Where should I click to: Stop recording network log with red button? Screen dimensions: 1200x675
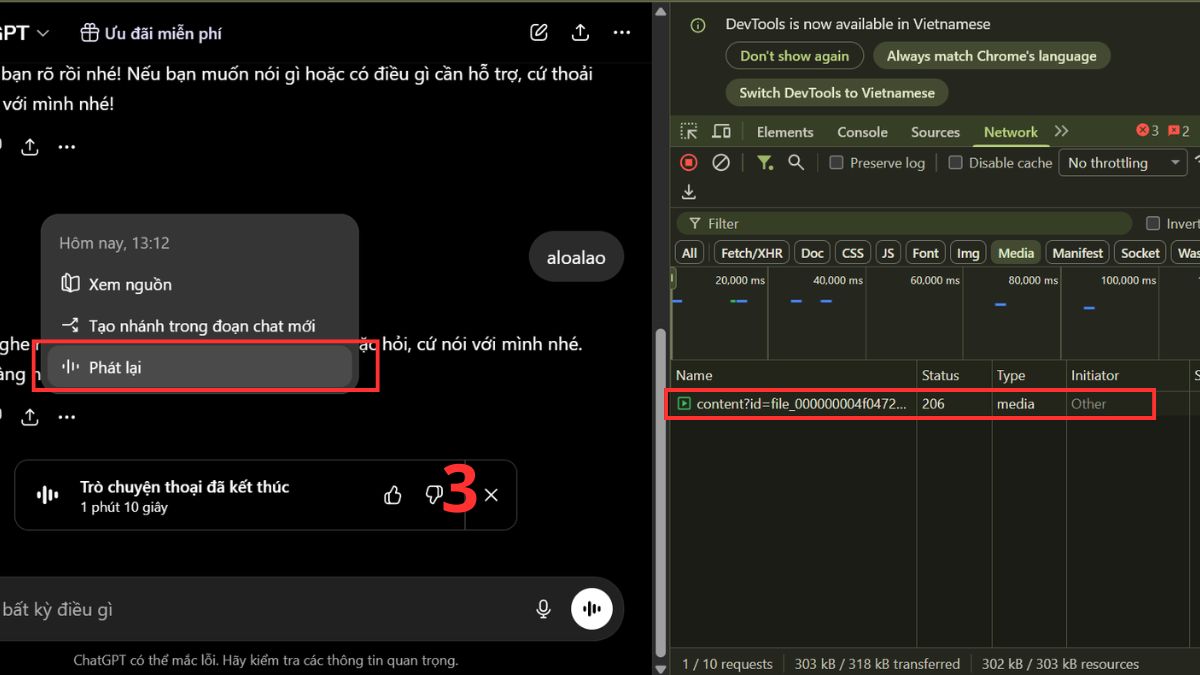coord(689,162)
